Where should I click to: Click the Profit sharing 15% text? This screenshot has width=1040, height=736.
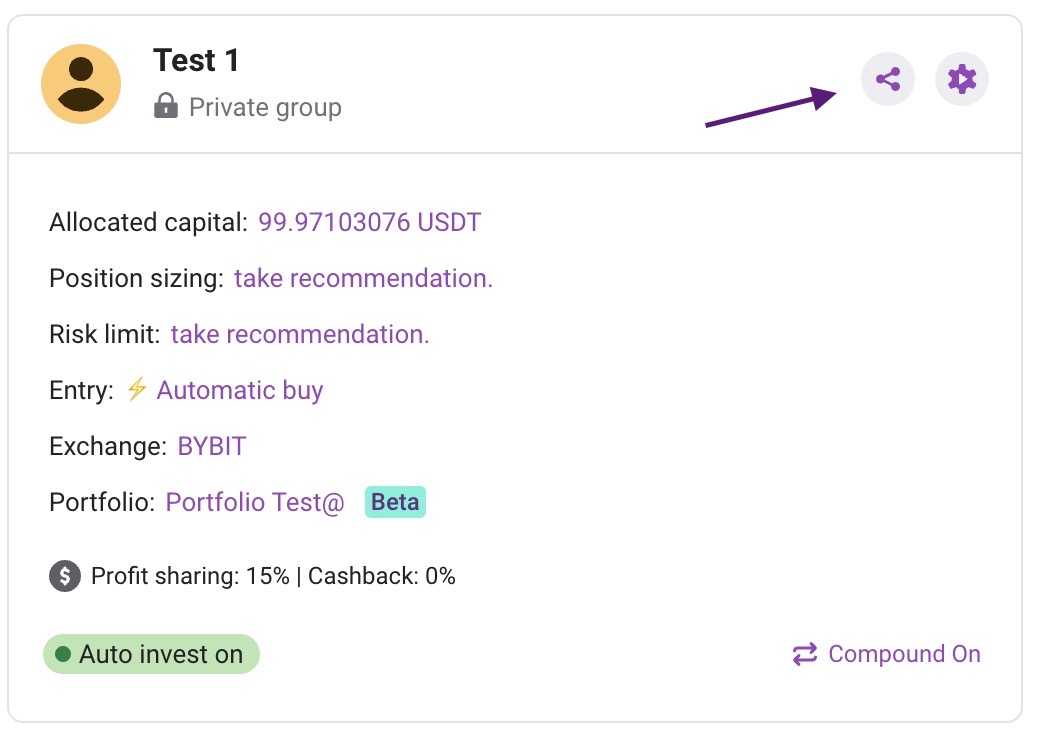(190, 576)
